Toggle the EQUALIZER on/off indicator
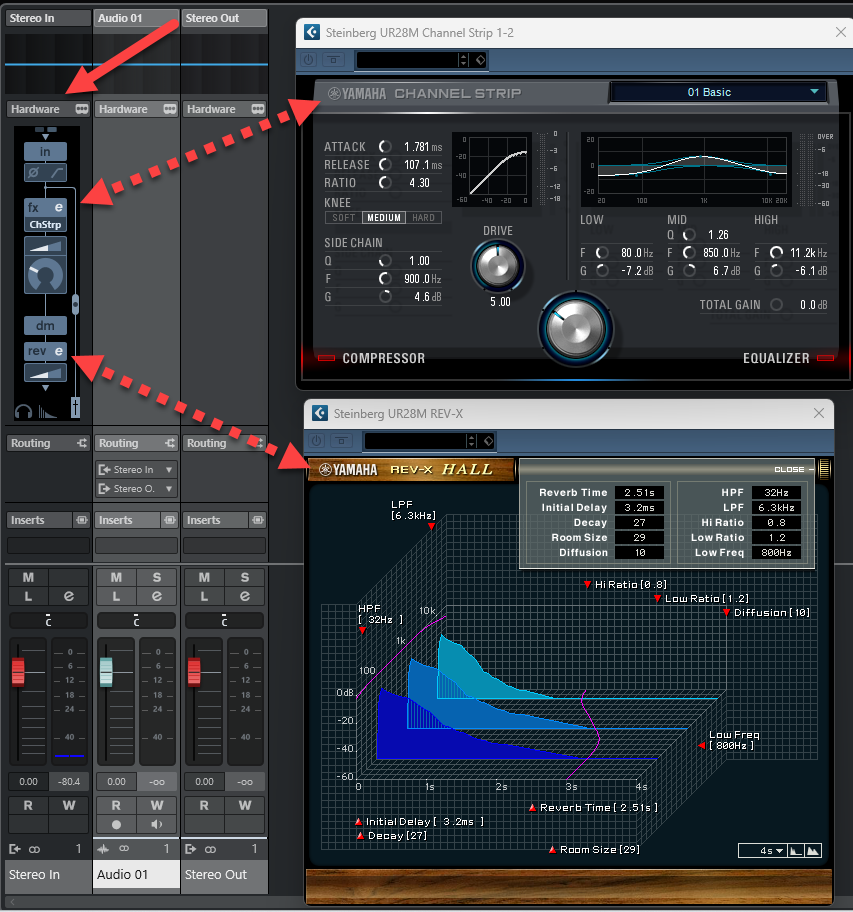The width and height of the screenshot is (853, 912). (826, 358)
